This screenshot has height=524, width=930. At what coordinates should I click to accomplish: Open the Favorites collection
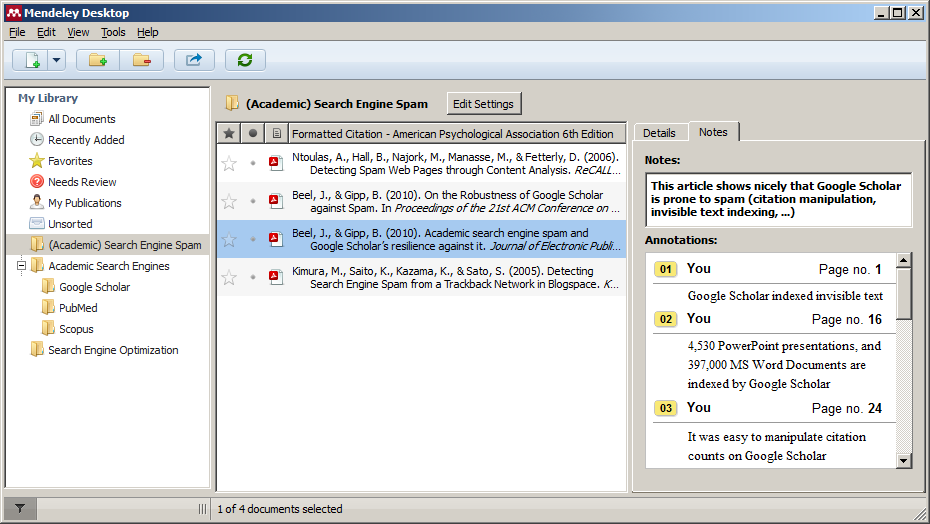click(x=70, y=161)
